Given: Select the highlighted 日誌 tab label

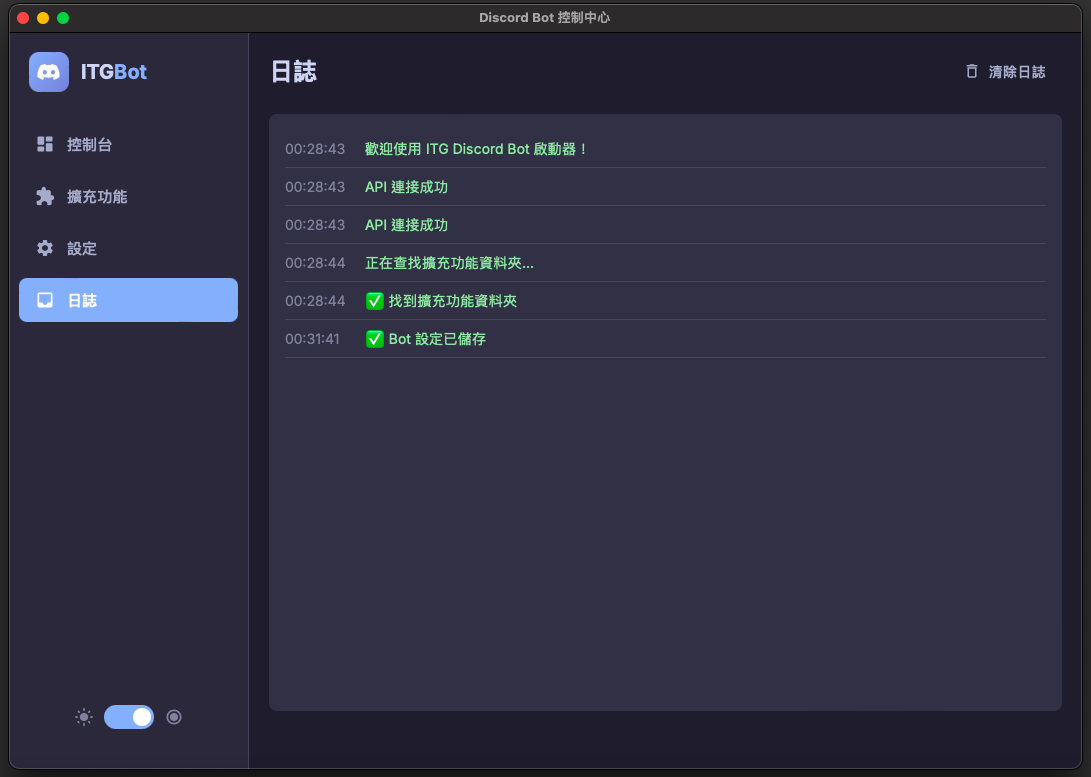Looking at the screenshot, I should point(82,301).
